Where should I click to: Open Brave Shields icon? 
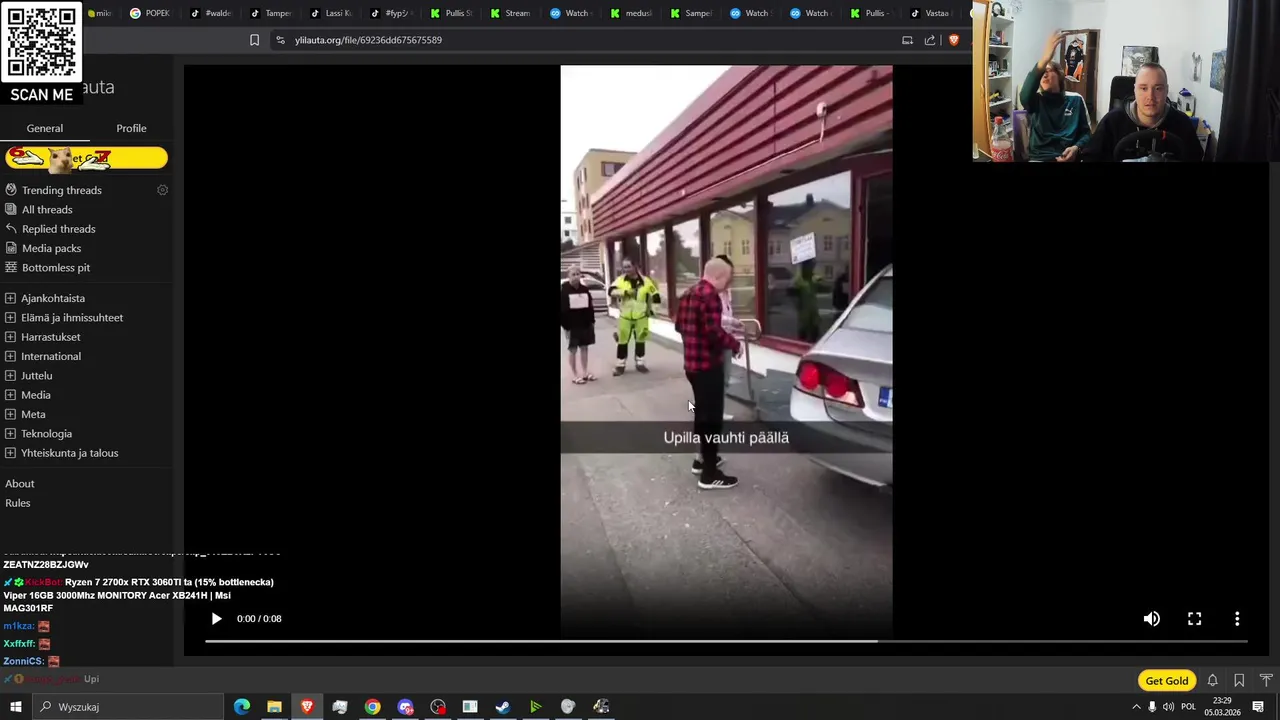click(x=954, y=40)
